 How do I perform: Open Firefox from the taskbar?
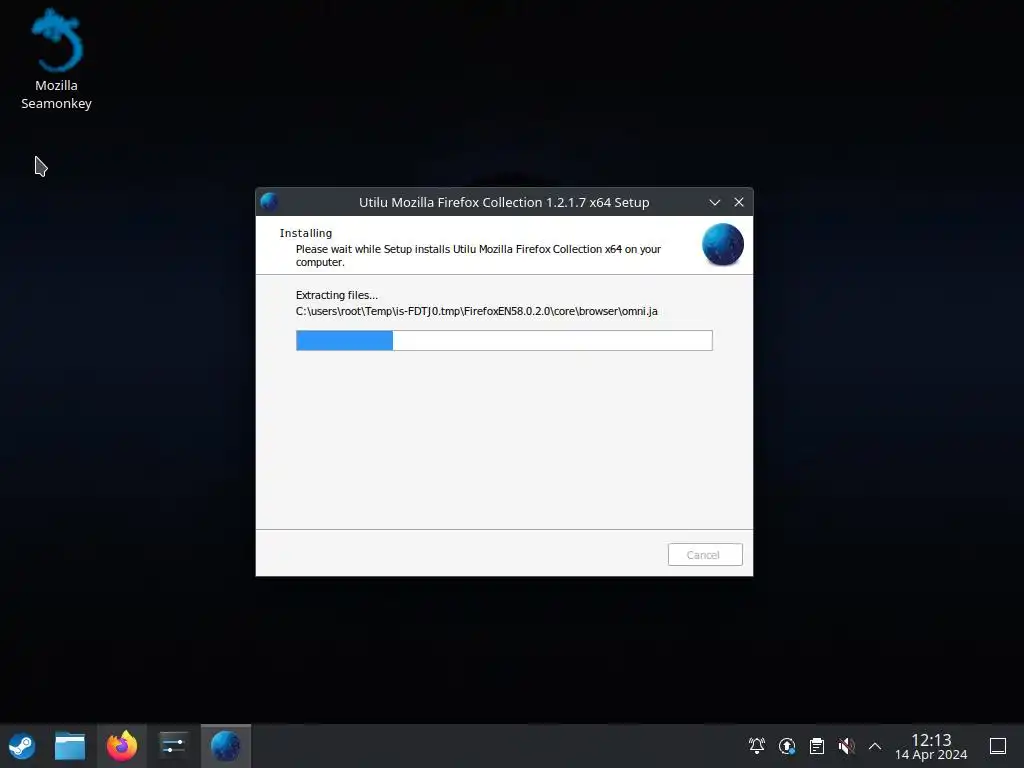122,746
